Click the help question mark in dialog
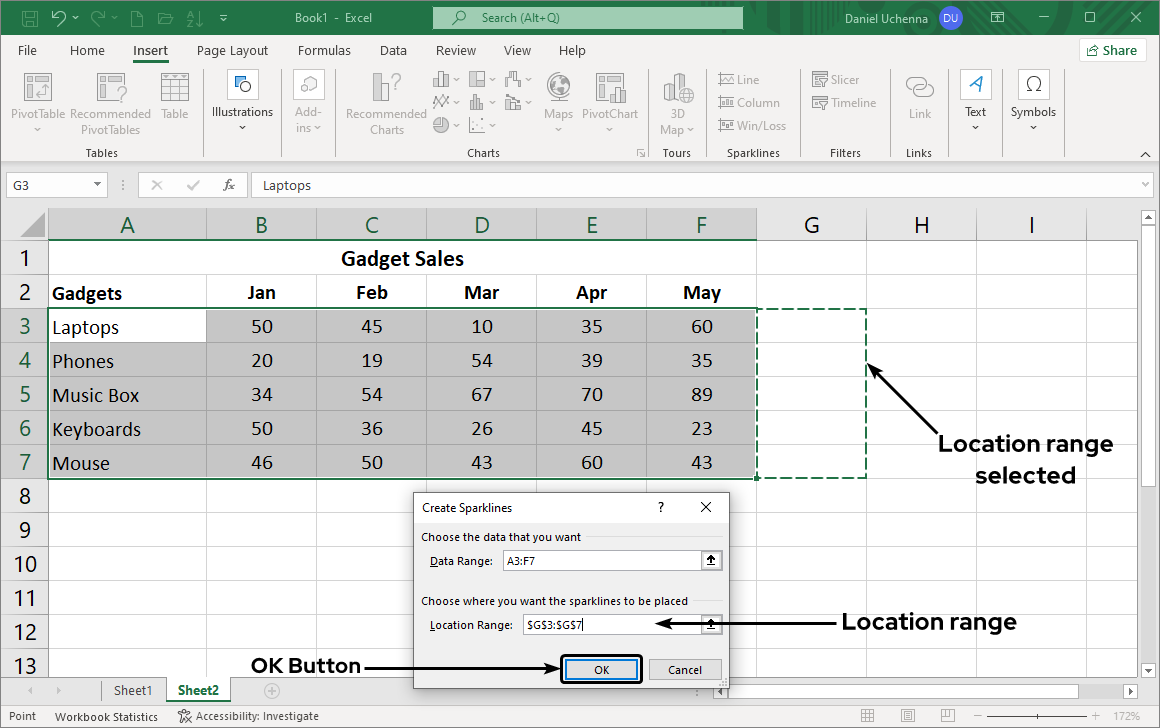This screenshot has width=1160, height=728. click(661, 508)
